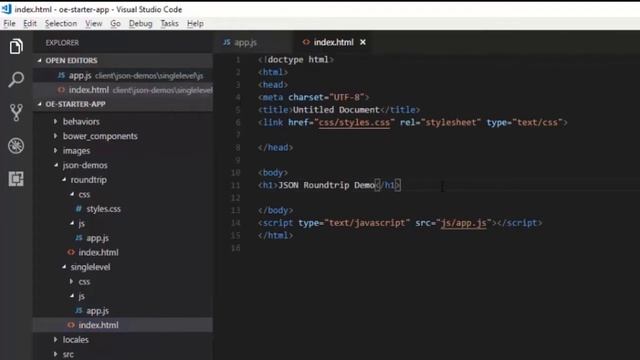Collapse the json-demos folder
Image resolution: width=640 pixels, height=360 pixels.
(56, 165)
